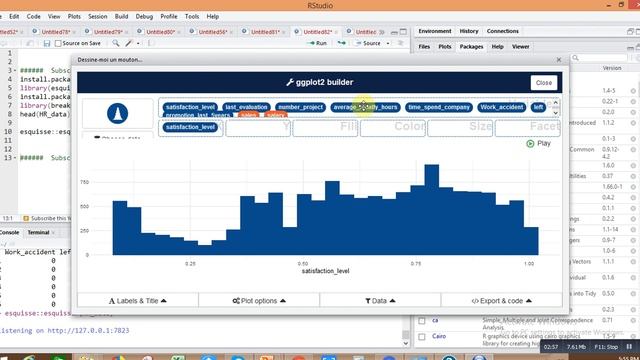The width and height of the screenshot is (640, 360).
Task: Click the up arrow of the variables list
Action: (x=556, y=103)
